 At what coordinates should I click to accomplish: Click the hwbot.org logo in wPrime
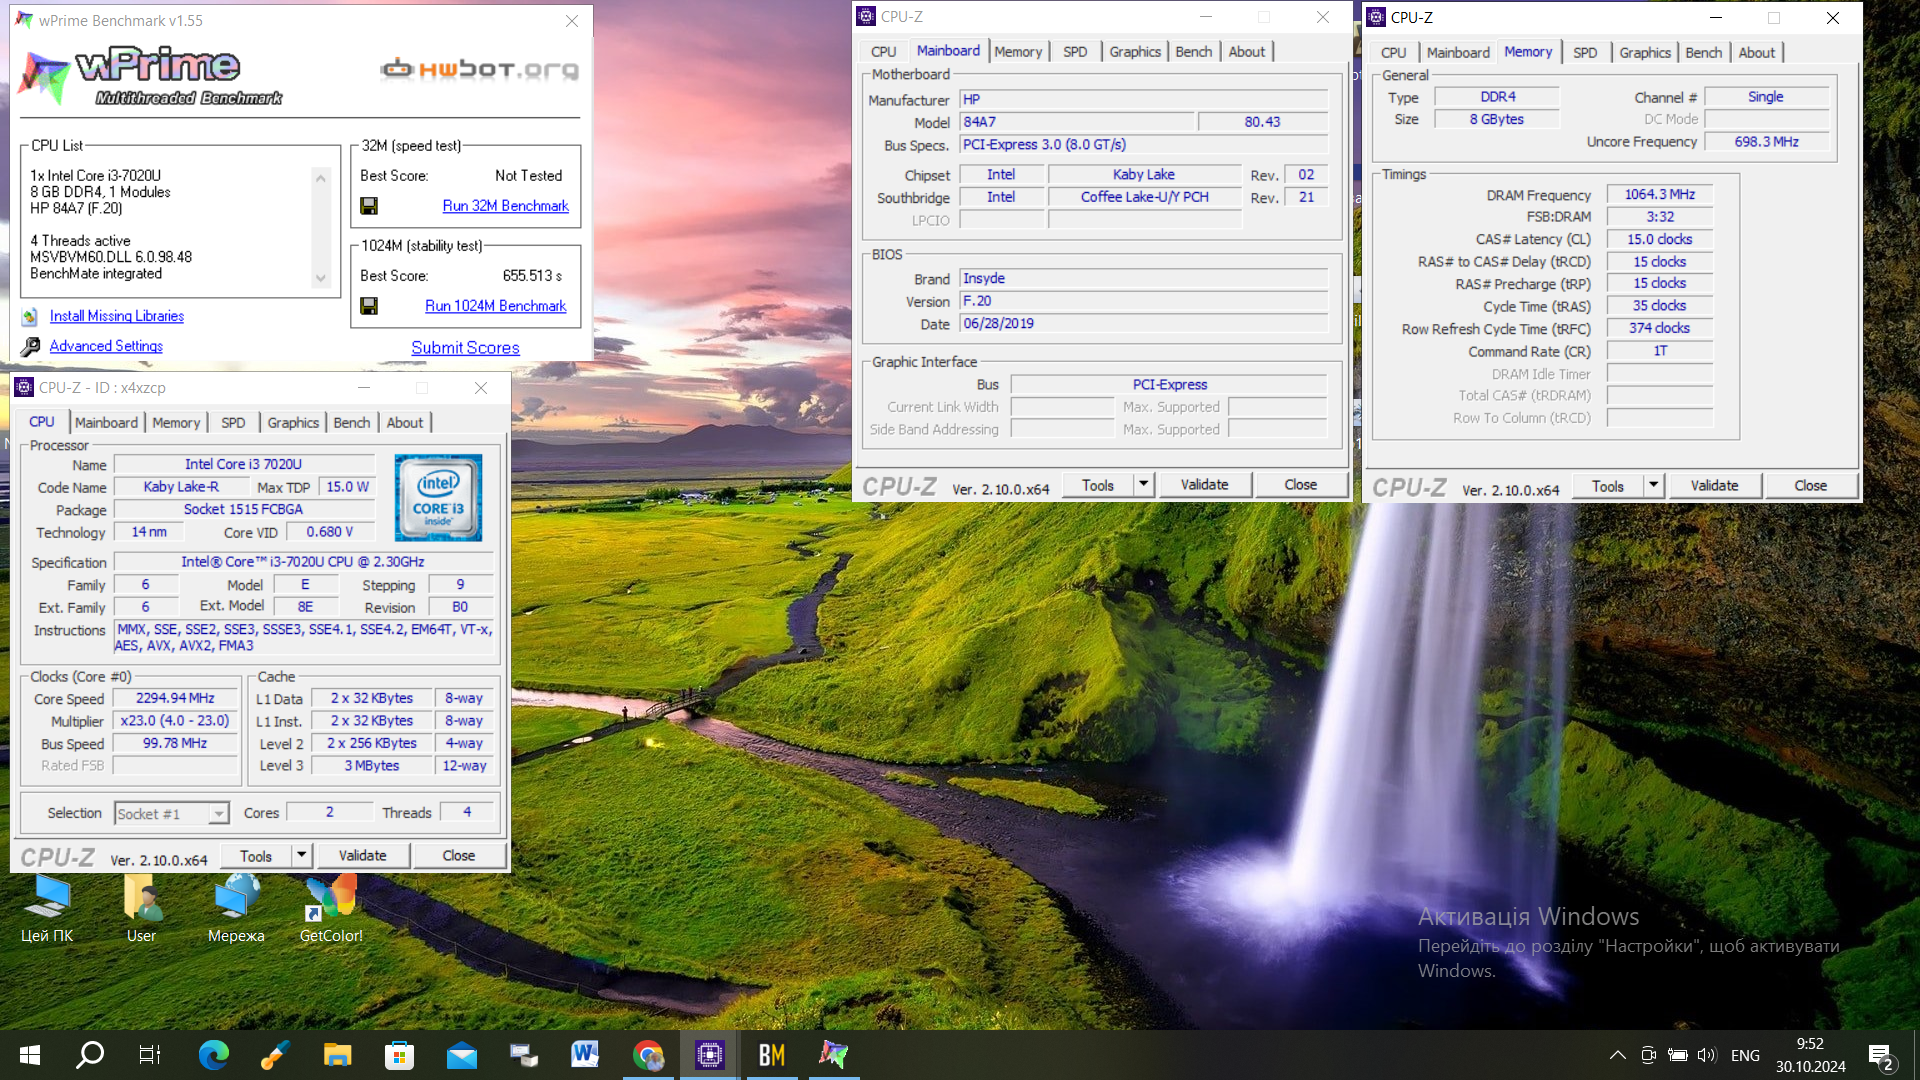(x=479, y=69)
